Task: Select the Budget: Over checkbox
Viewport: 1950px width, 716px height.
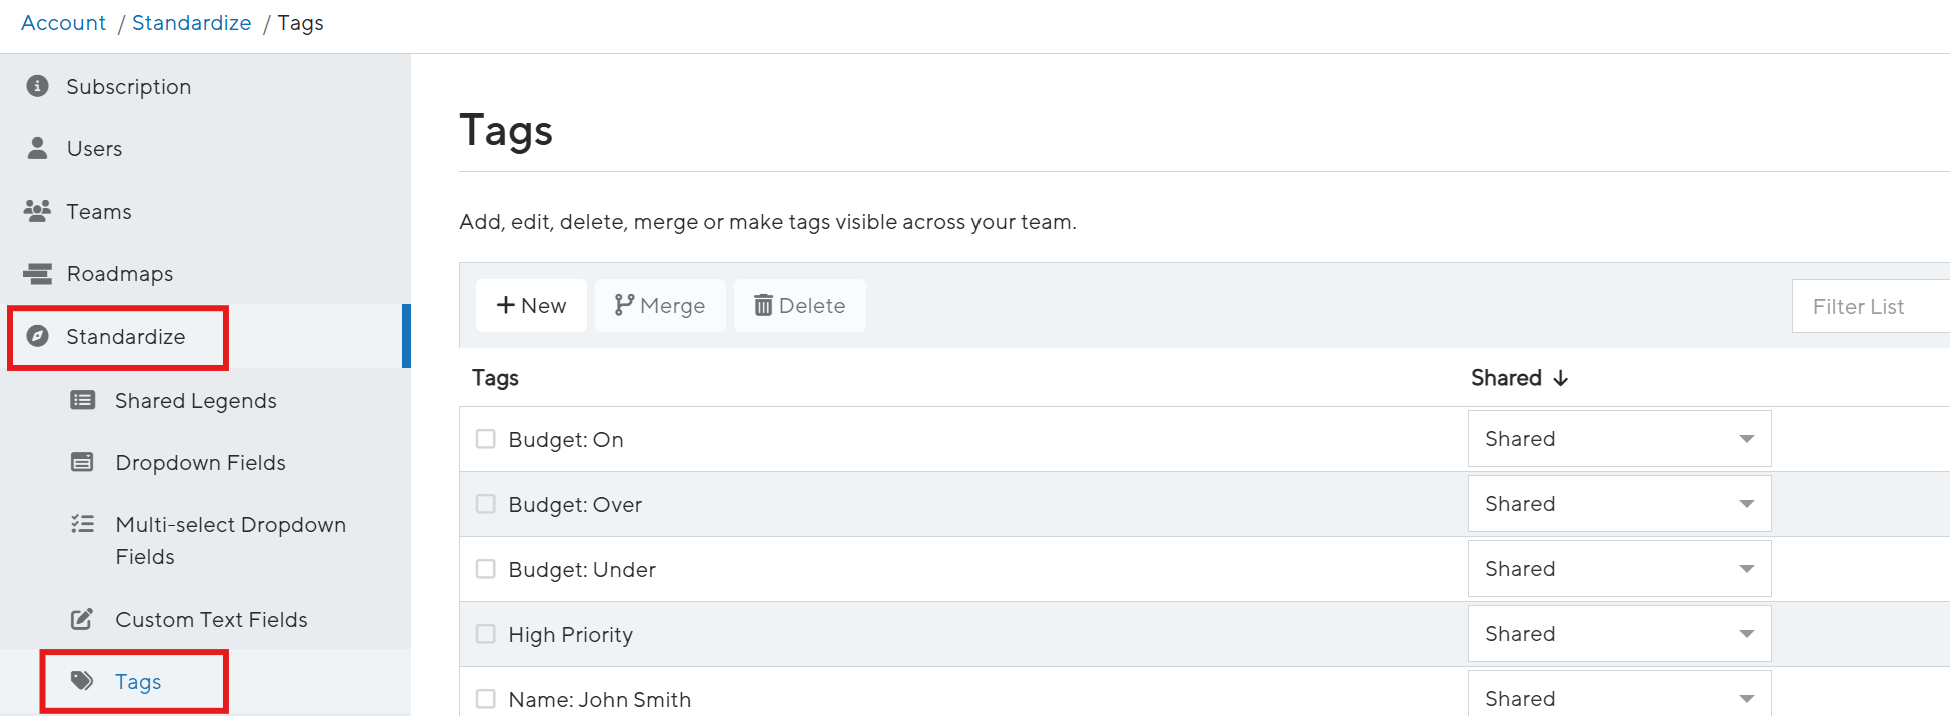Action: tap(486, 504)
